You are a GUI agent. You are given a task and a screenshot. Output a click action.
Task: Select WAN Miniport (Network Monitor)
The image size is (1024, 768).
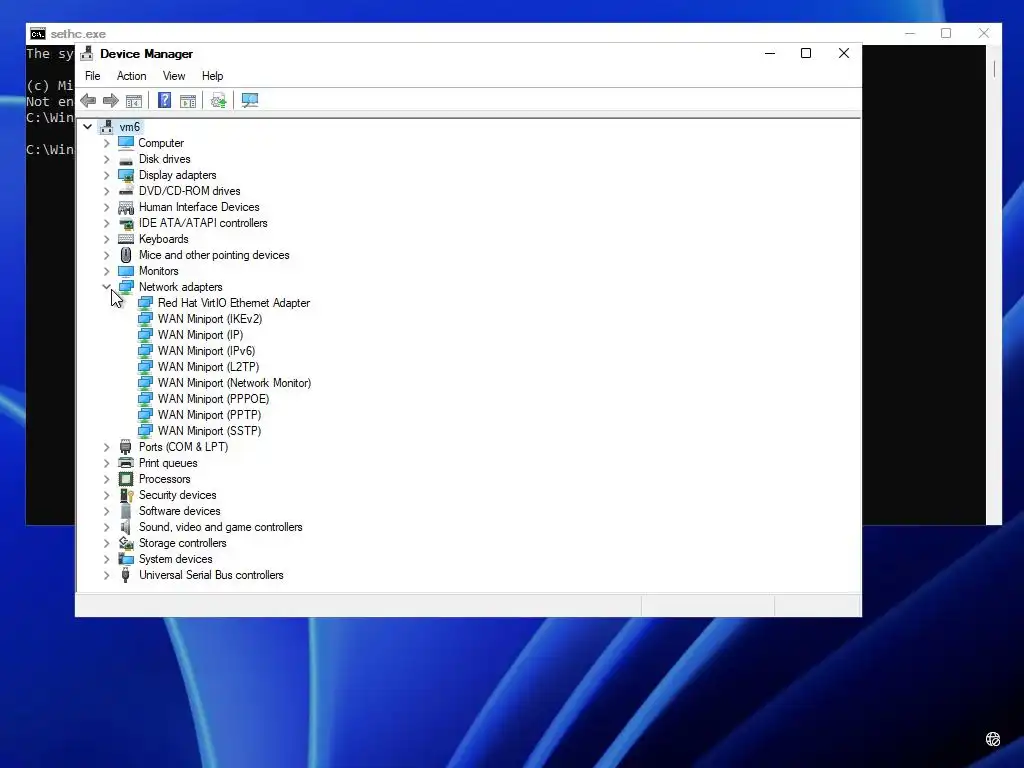[234, 383]
